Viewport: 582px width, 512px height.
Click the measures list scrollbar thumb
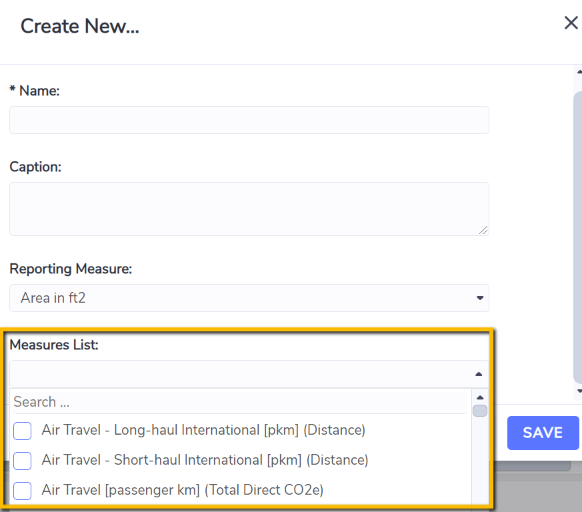480,411
